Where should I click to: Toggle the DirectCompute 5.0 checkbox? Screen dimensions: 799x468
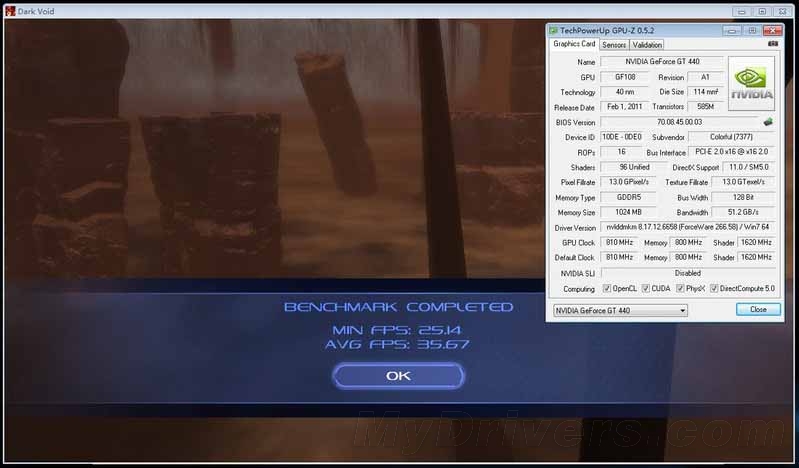[x=714, y=289]
